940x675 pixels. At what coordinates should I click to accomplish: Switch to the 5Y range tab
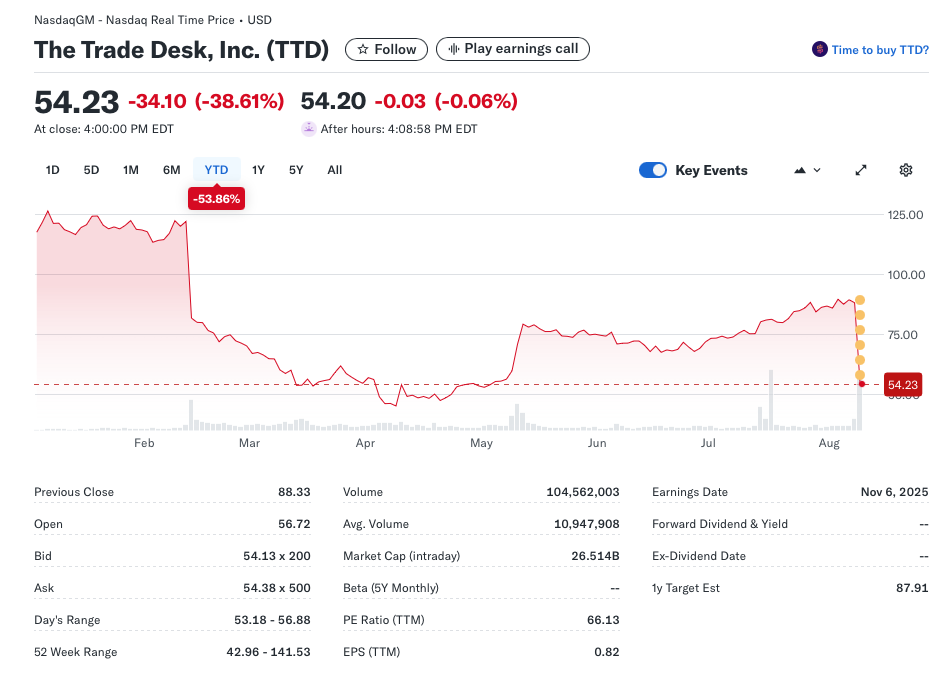point(296,170)
